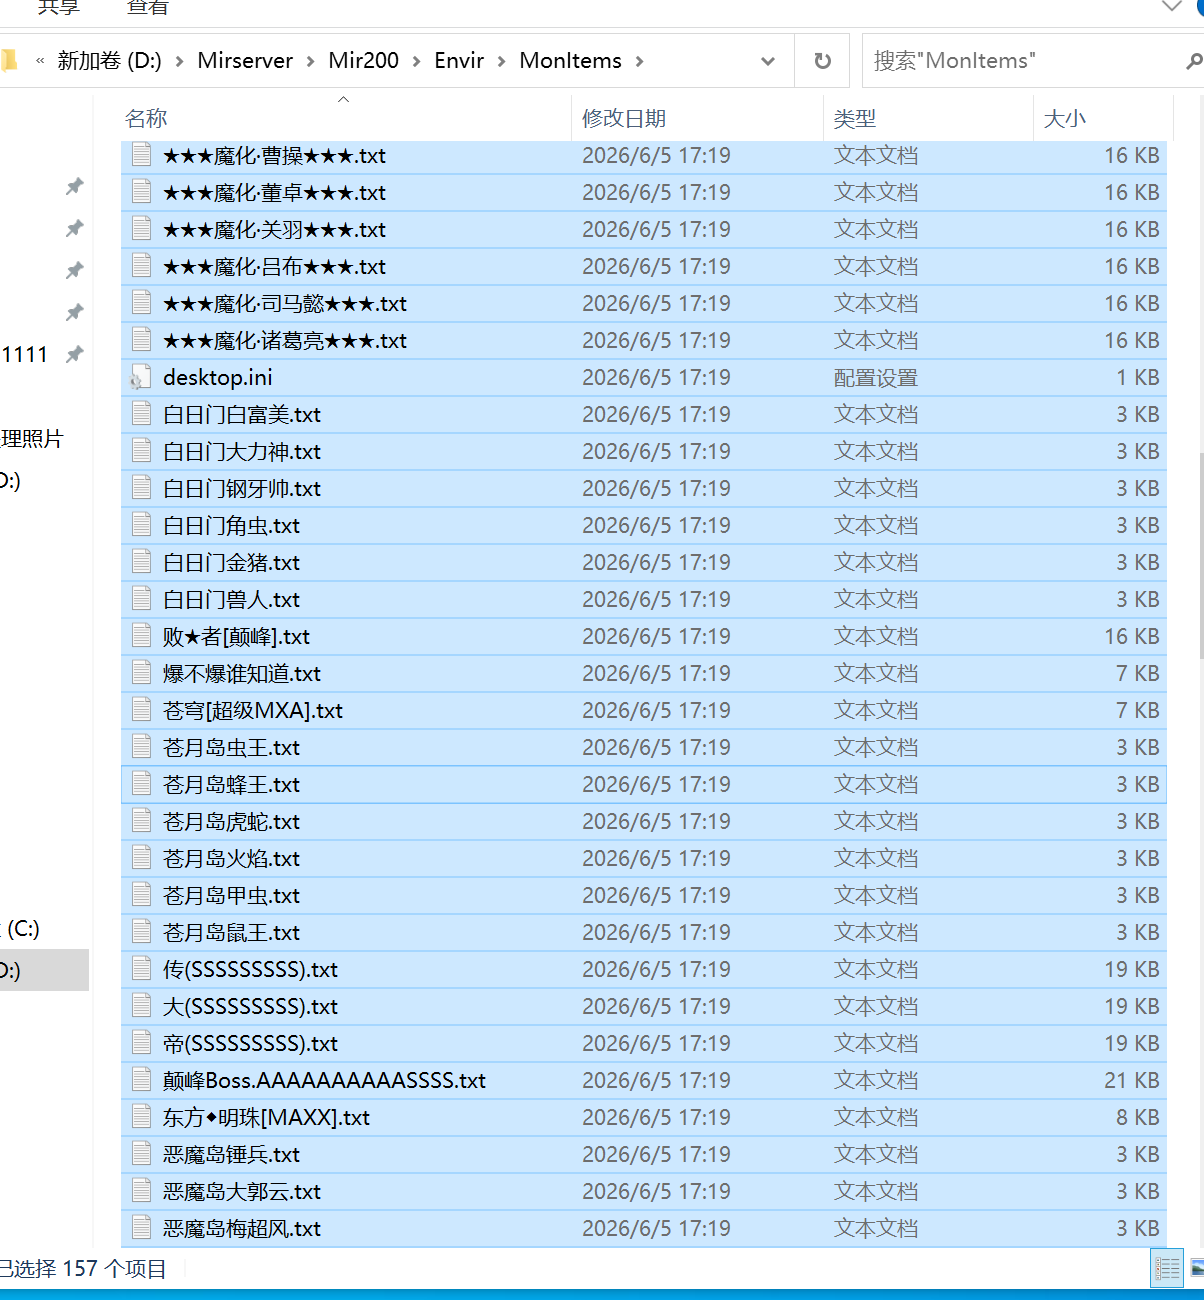Expand the chevron after MonItems breadcrumb

tap(639, 61)
